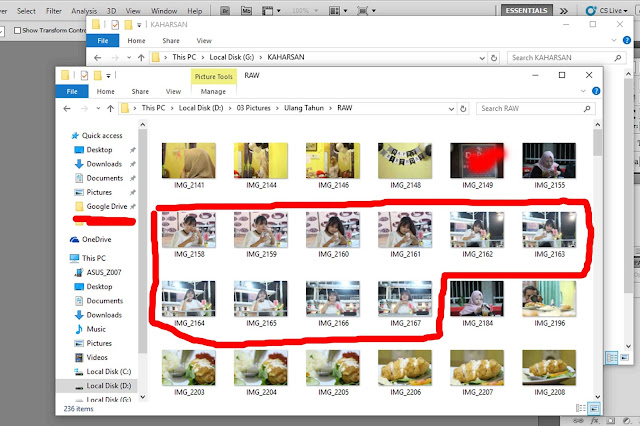Open Home tab in RAW window
The width and height of the screenshot is (640, 426).
click(x=106, y=92)
